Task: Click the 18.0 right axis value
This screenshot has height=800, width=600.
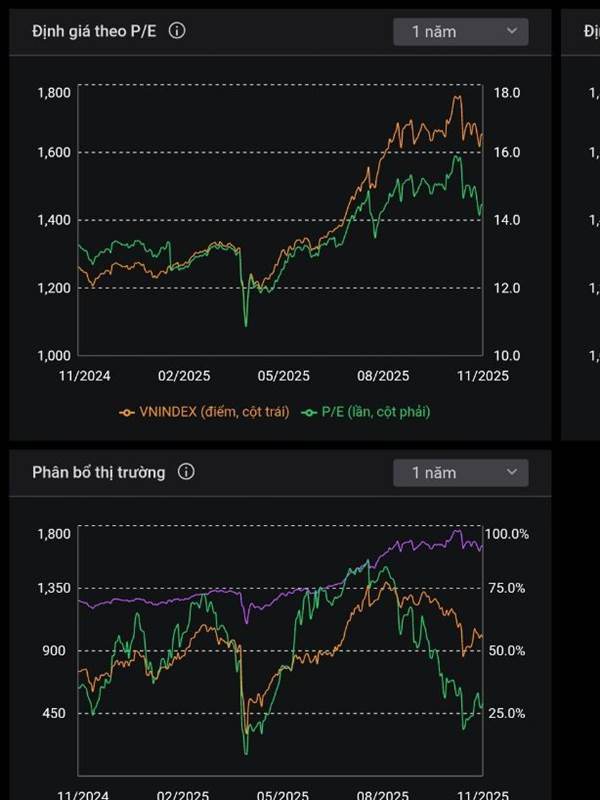Action: pos(507,93)
